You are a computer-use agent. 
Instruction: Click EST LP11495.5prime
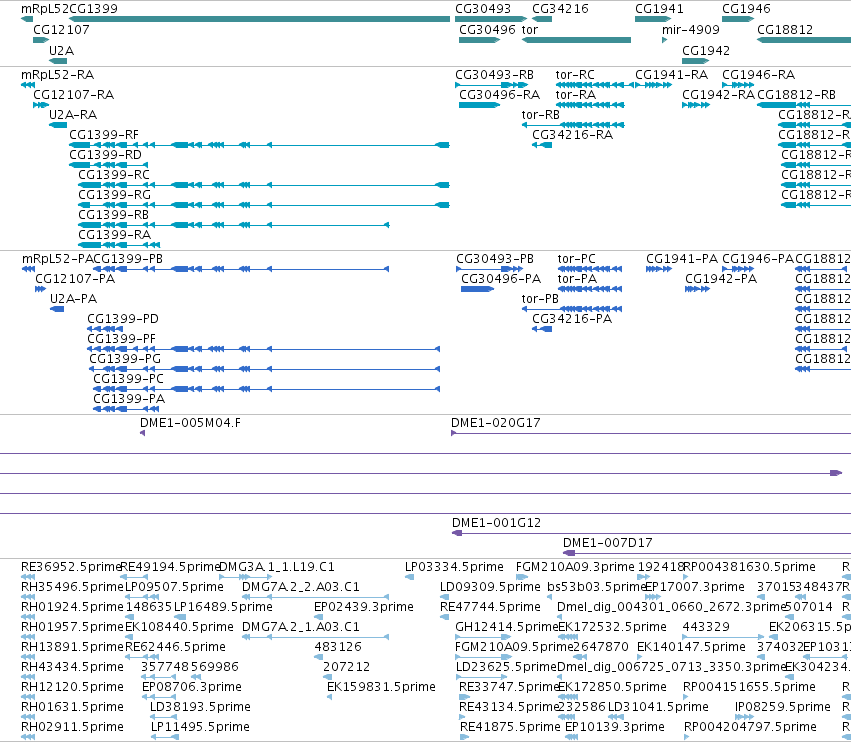coord(200,727)
